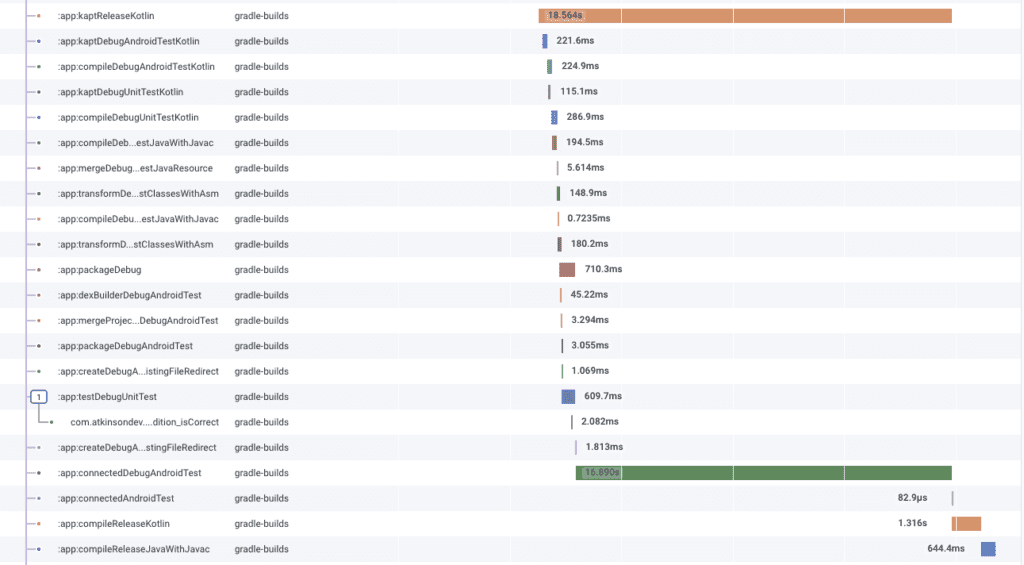
Task: Open the com.atkinsondev...dition_isCorrect child span
Action: (x=144, y=422)
